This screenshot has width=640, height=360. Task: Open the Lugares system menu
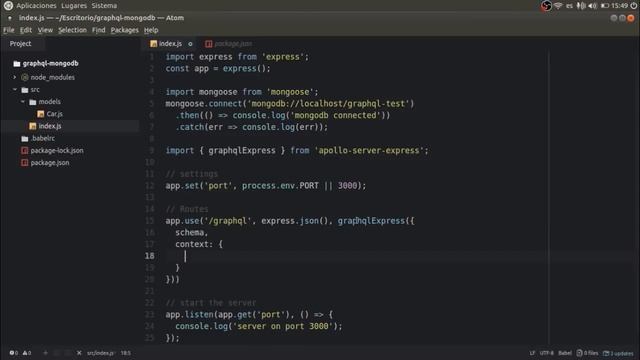(x=74, y=6)
